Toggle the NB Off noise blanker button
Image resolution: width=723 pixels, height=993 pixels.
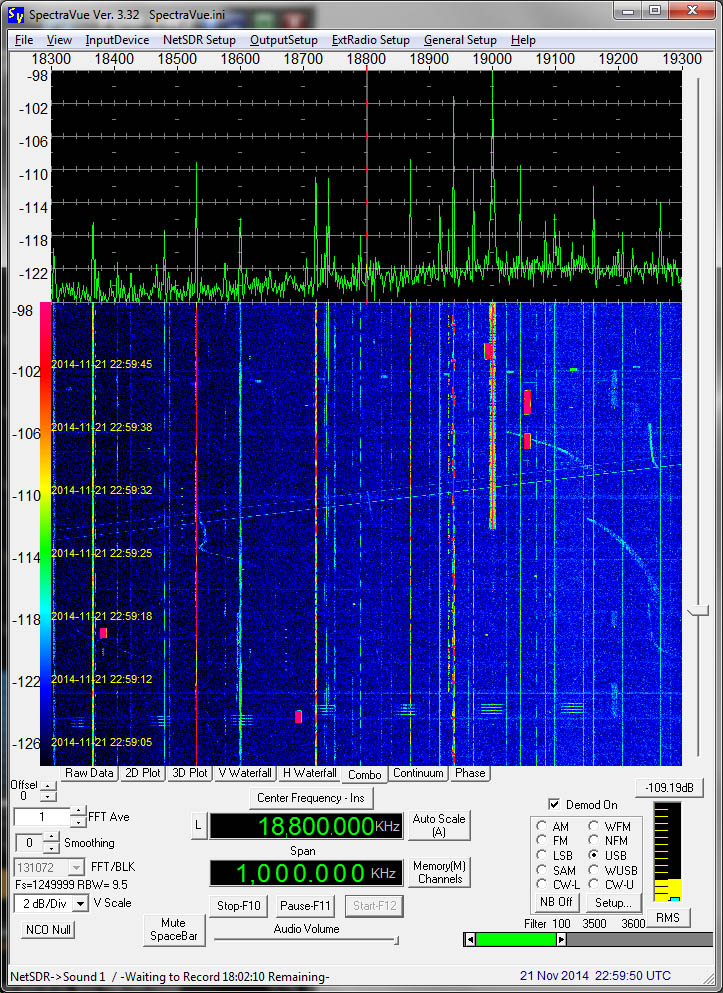(556, 902)
